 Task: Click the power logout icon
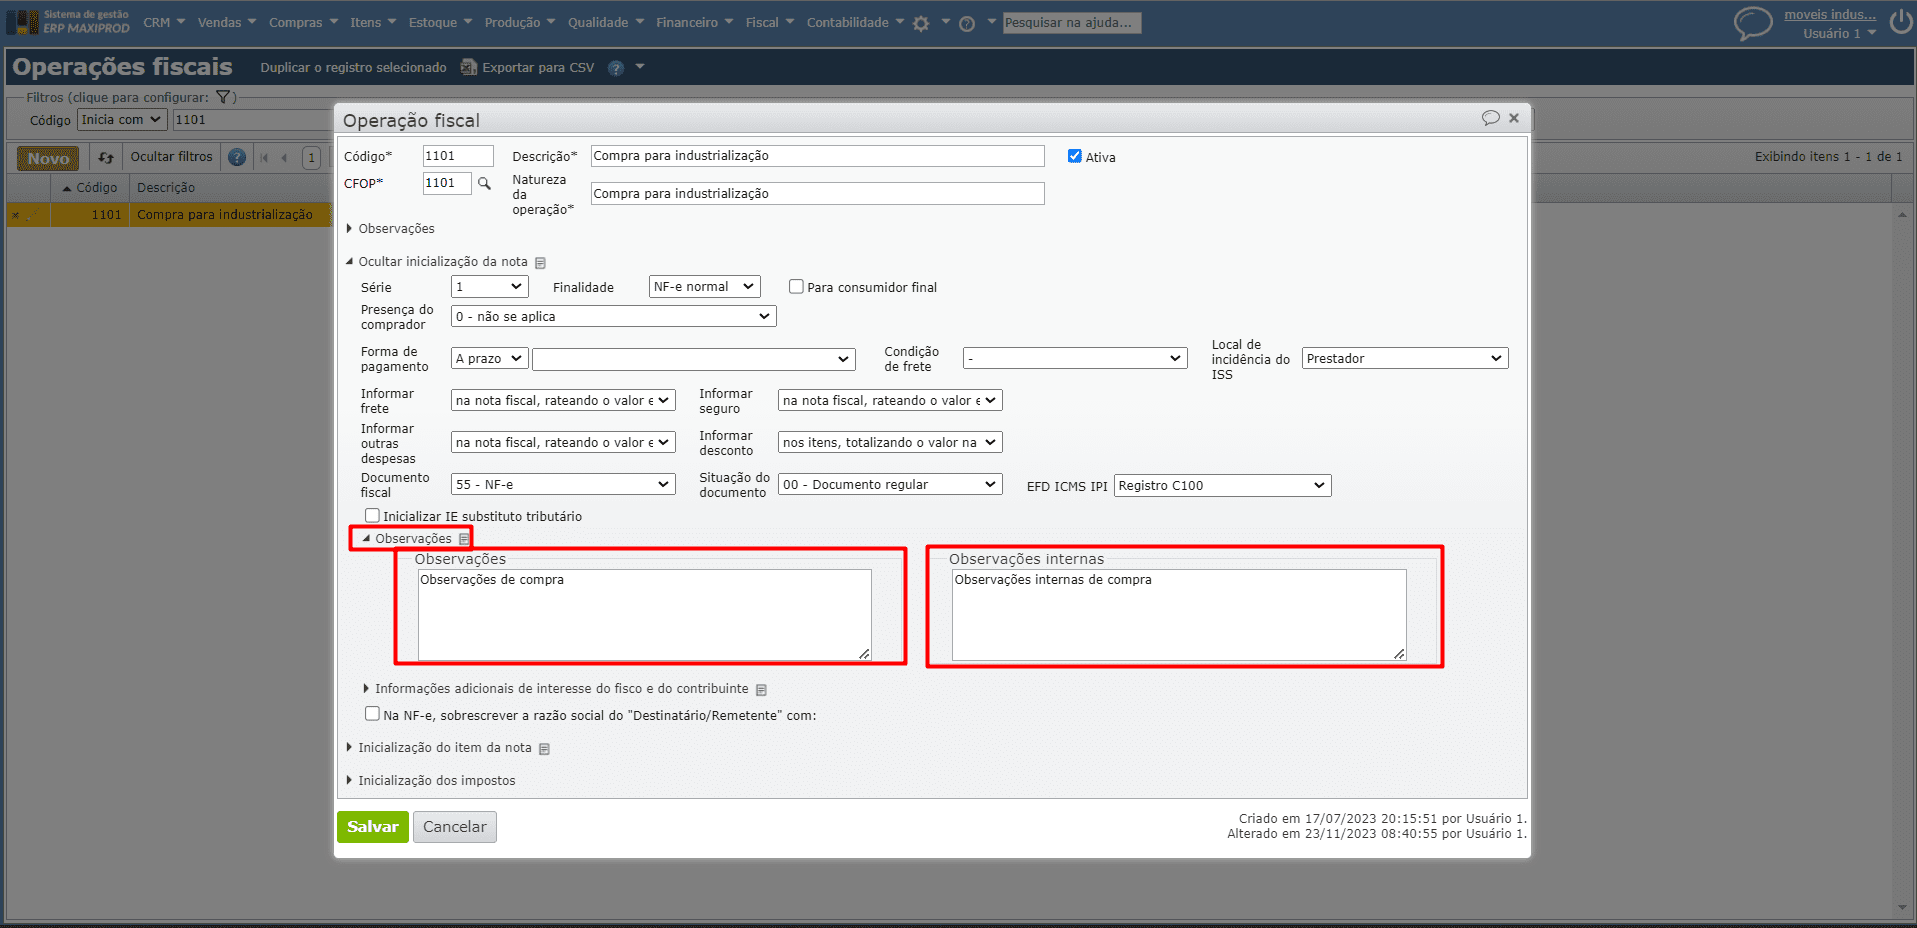pyautogui.click(x=1900, y=22)
